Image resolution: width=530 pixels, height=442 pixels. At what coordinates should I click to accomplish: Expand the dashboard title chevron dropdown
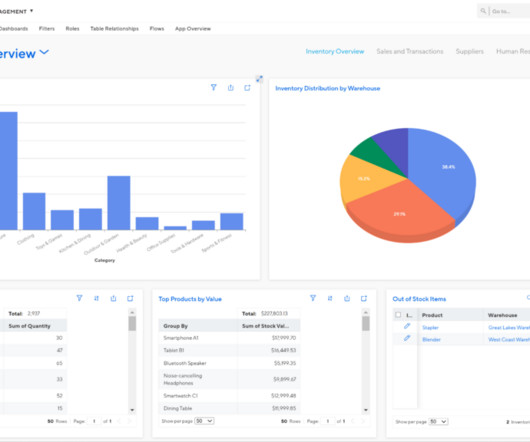[44, 52]
